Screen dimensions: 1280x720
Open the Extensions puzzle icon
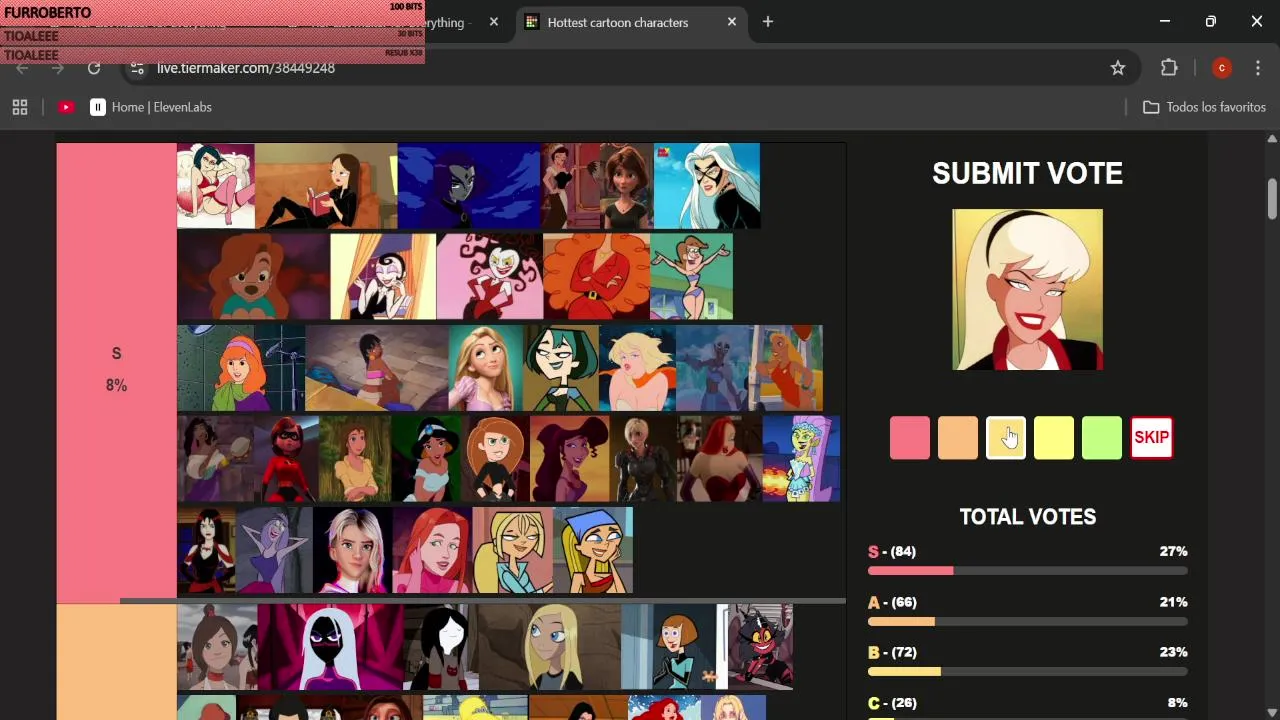[x=1169, y=68]
